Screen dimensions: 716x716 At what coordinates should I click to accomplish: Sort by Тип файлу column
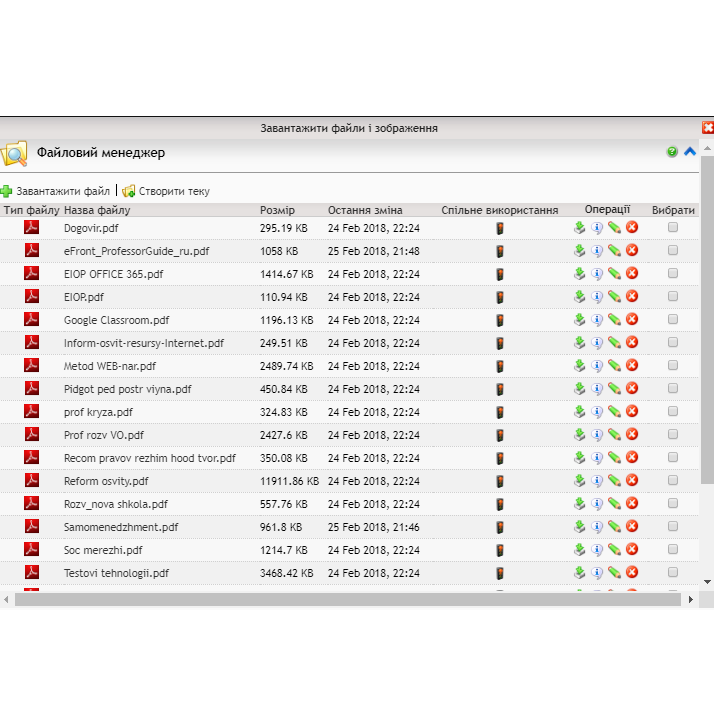coord(32,210)
